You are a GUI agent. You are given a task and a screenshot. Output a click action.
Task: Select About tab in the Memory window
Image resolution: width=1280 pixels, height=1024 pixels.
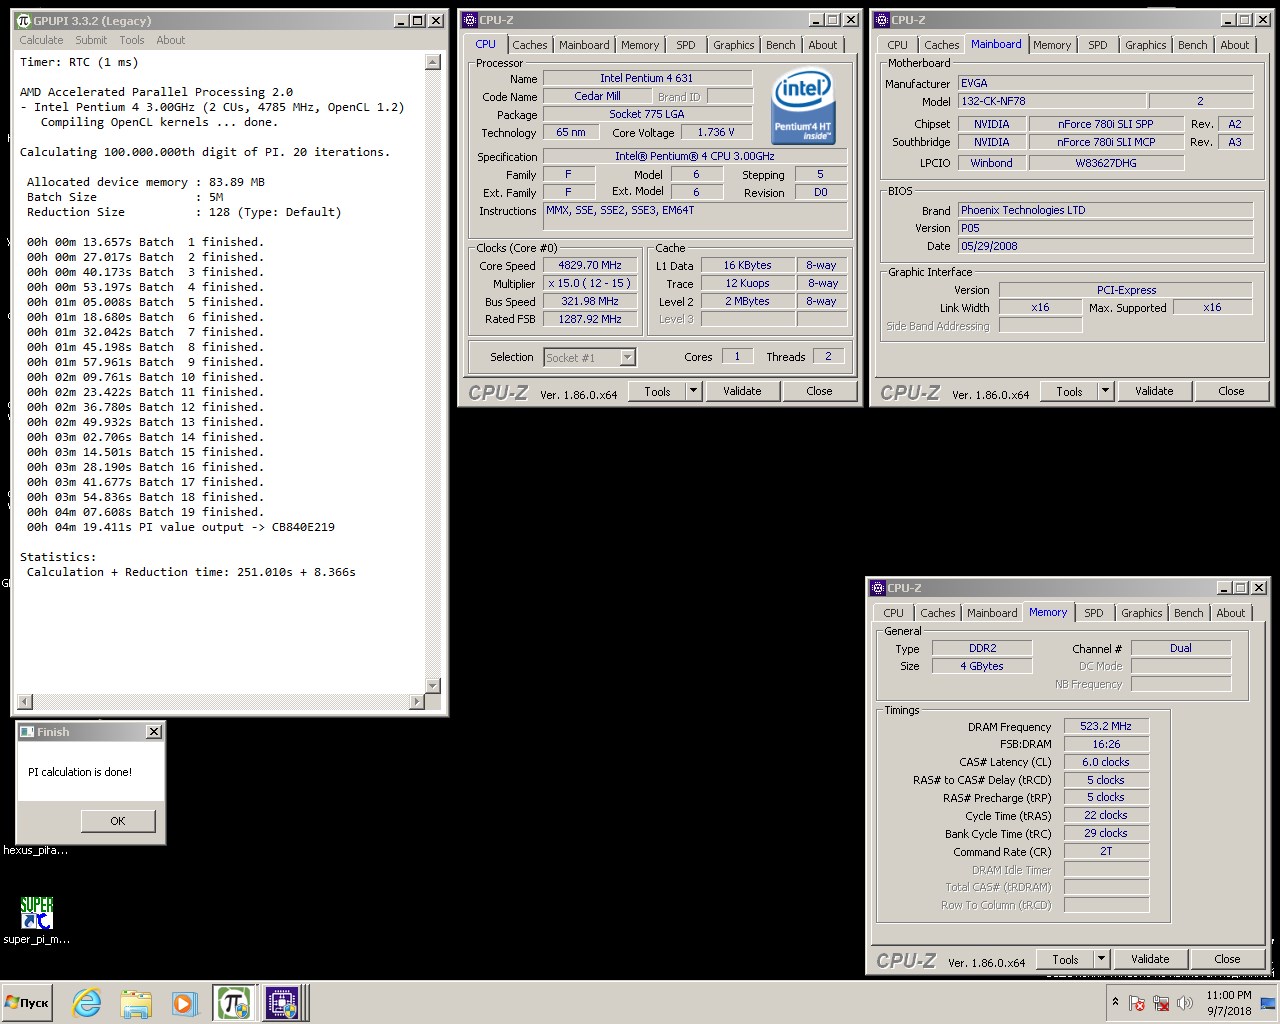1231,613
